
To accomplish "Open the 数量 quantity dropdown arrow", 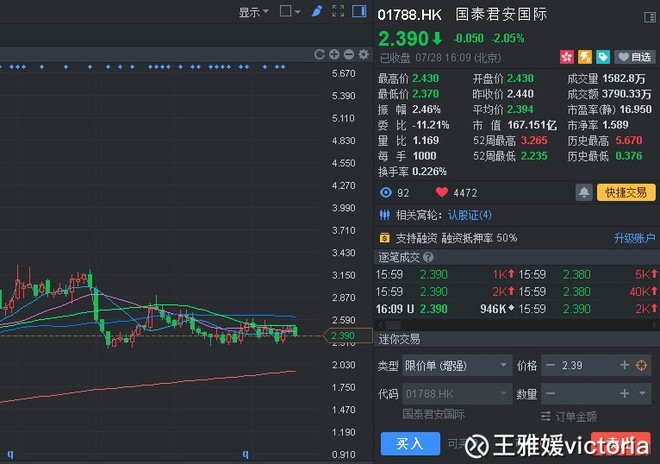I will 642,393.
